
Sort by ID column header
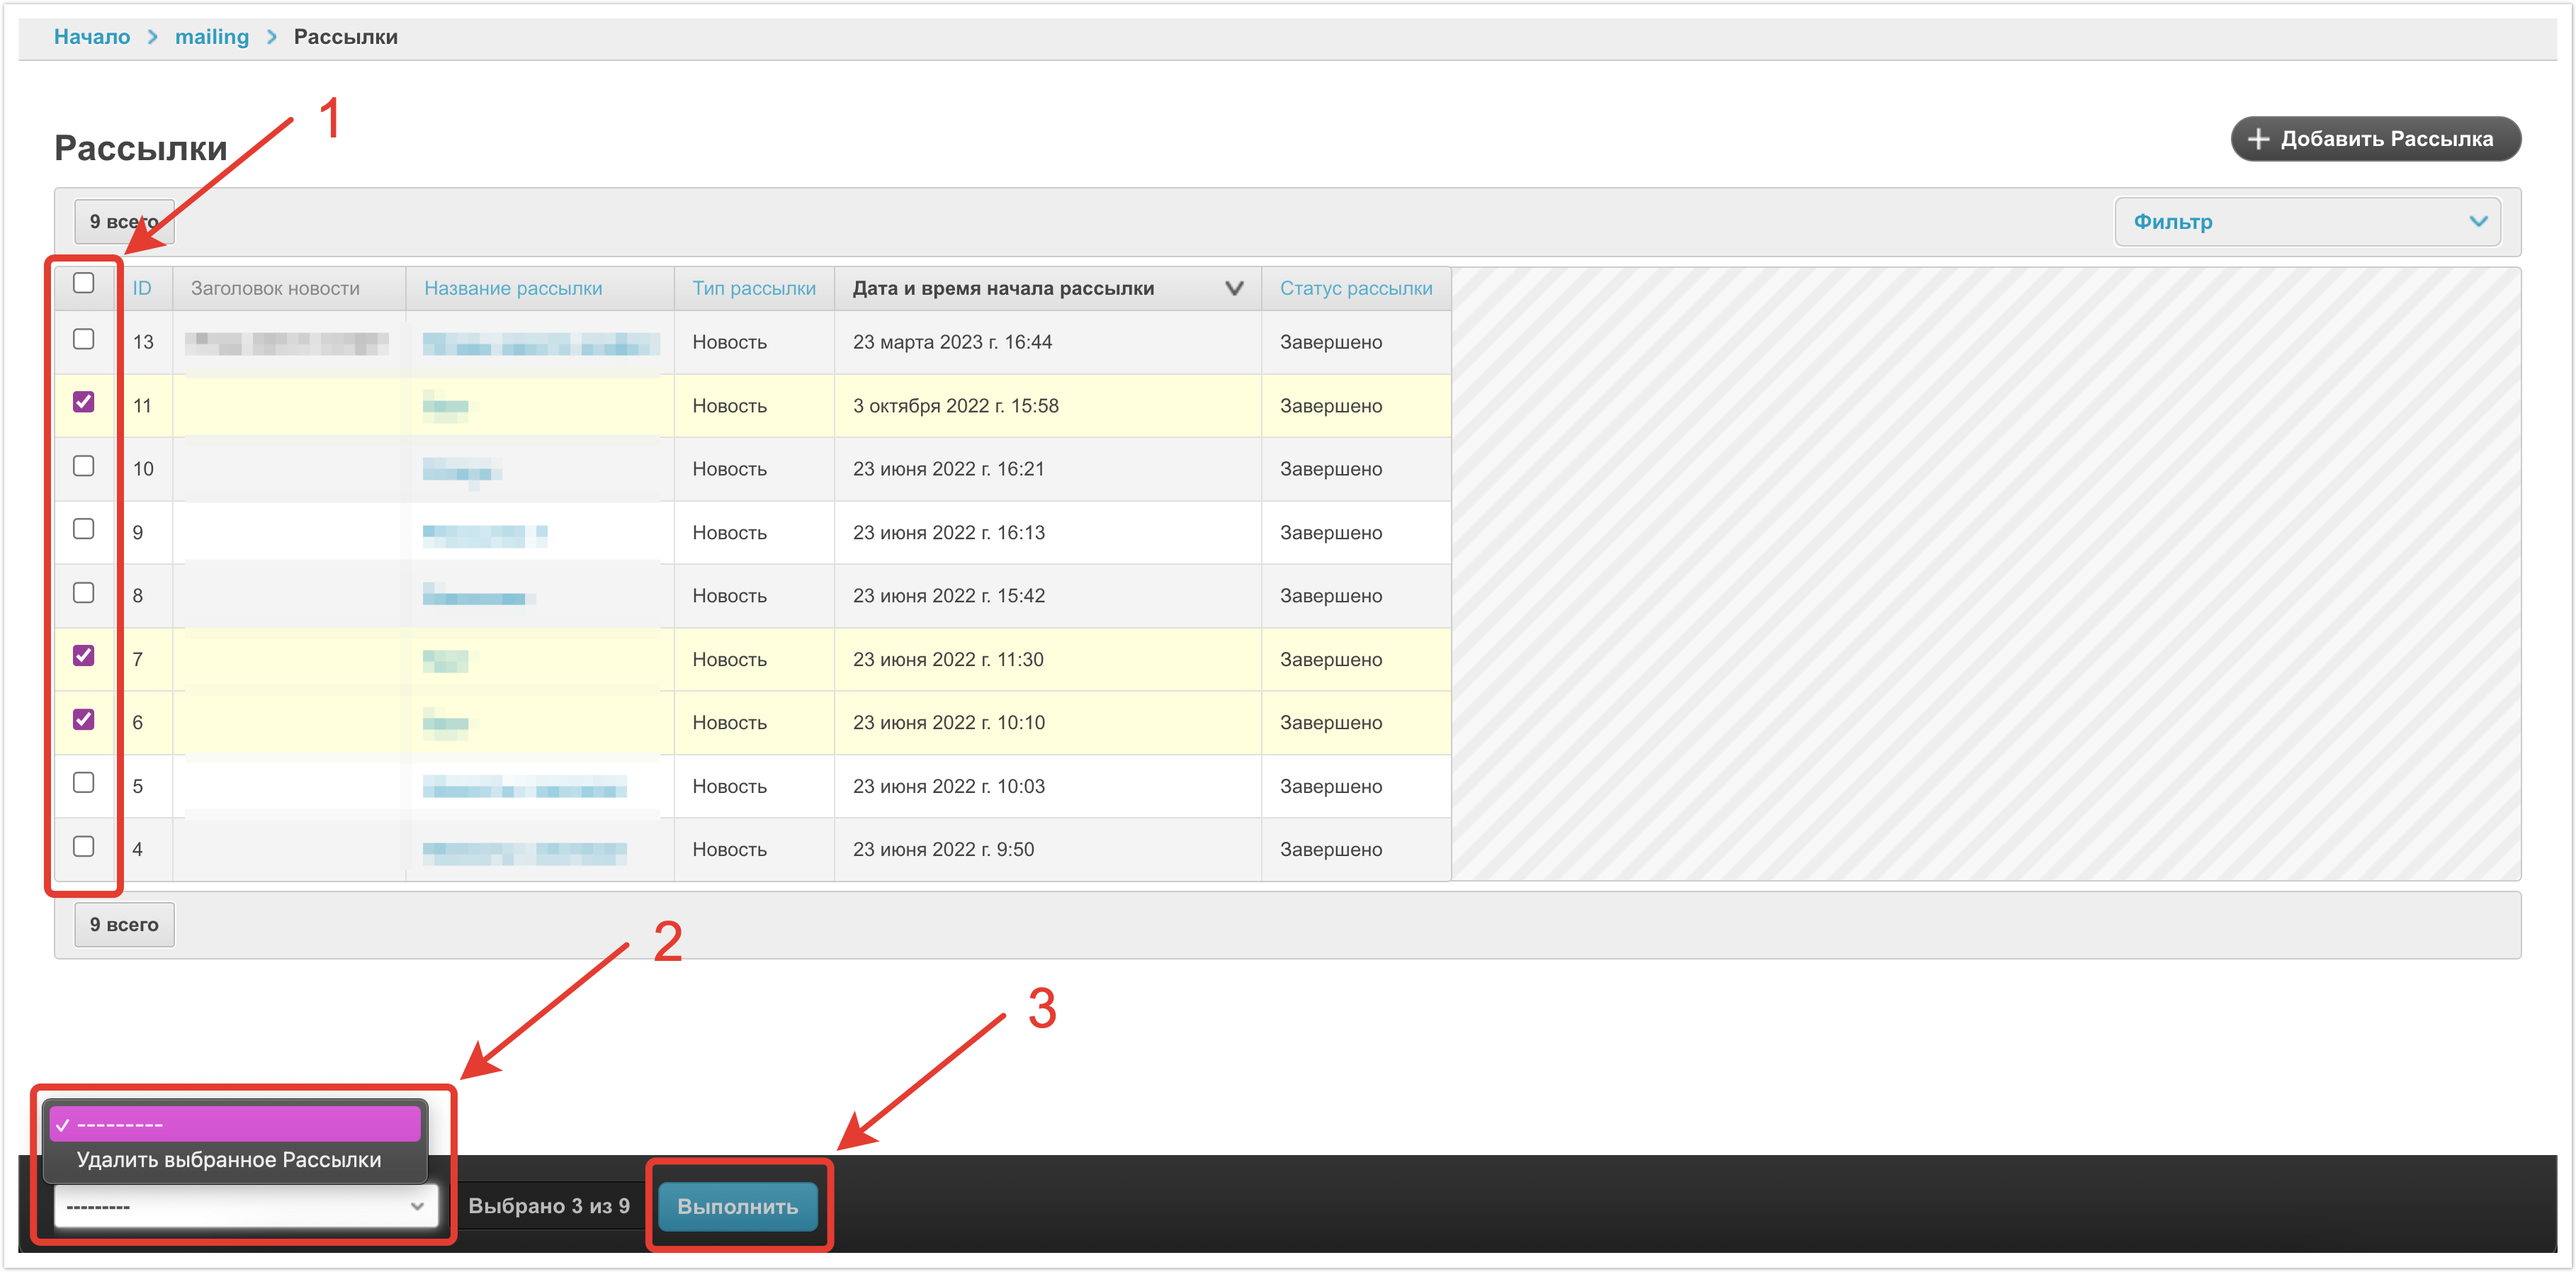142,288
